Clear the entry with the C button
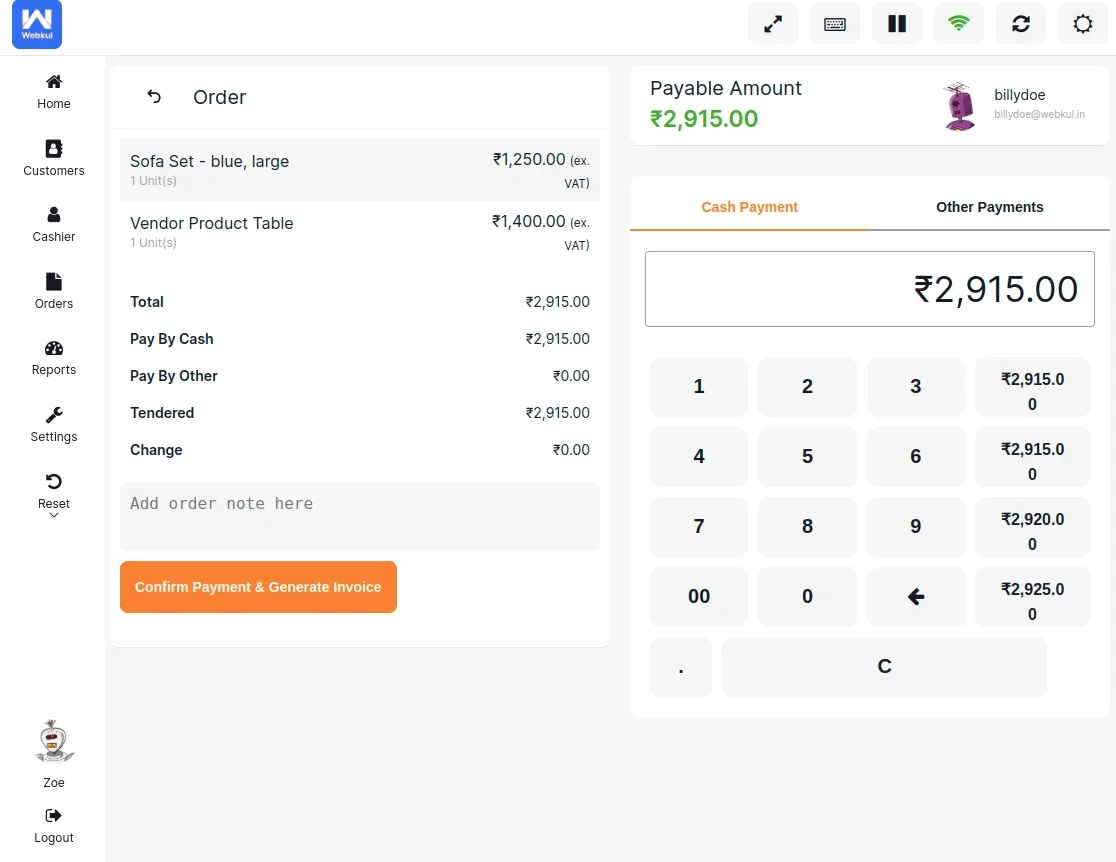Screen dimensions: 1116x862 [884, 666]
